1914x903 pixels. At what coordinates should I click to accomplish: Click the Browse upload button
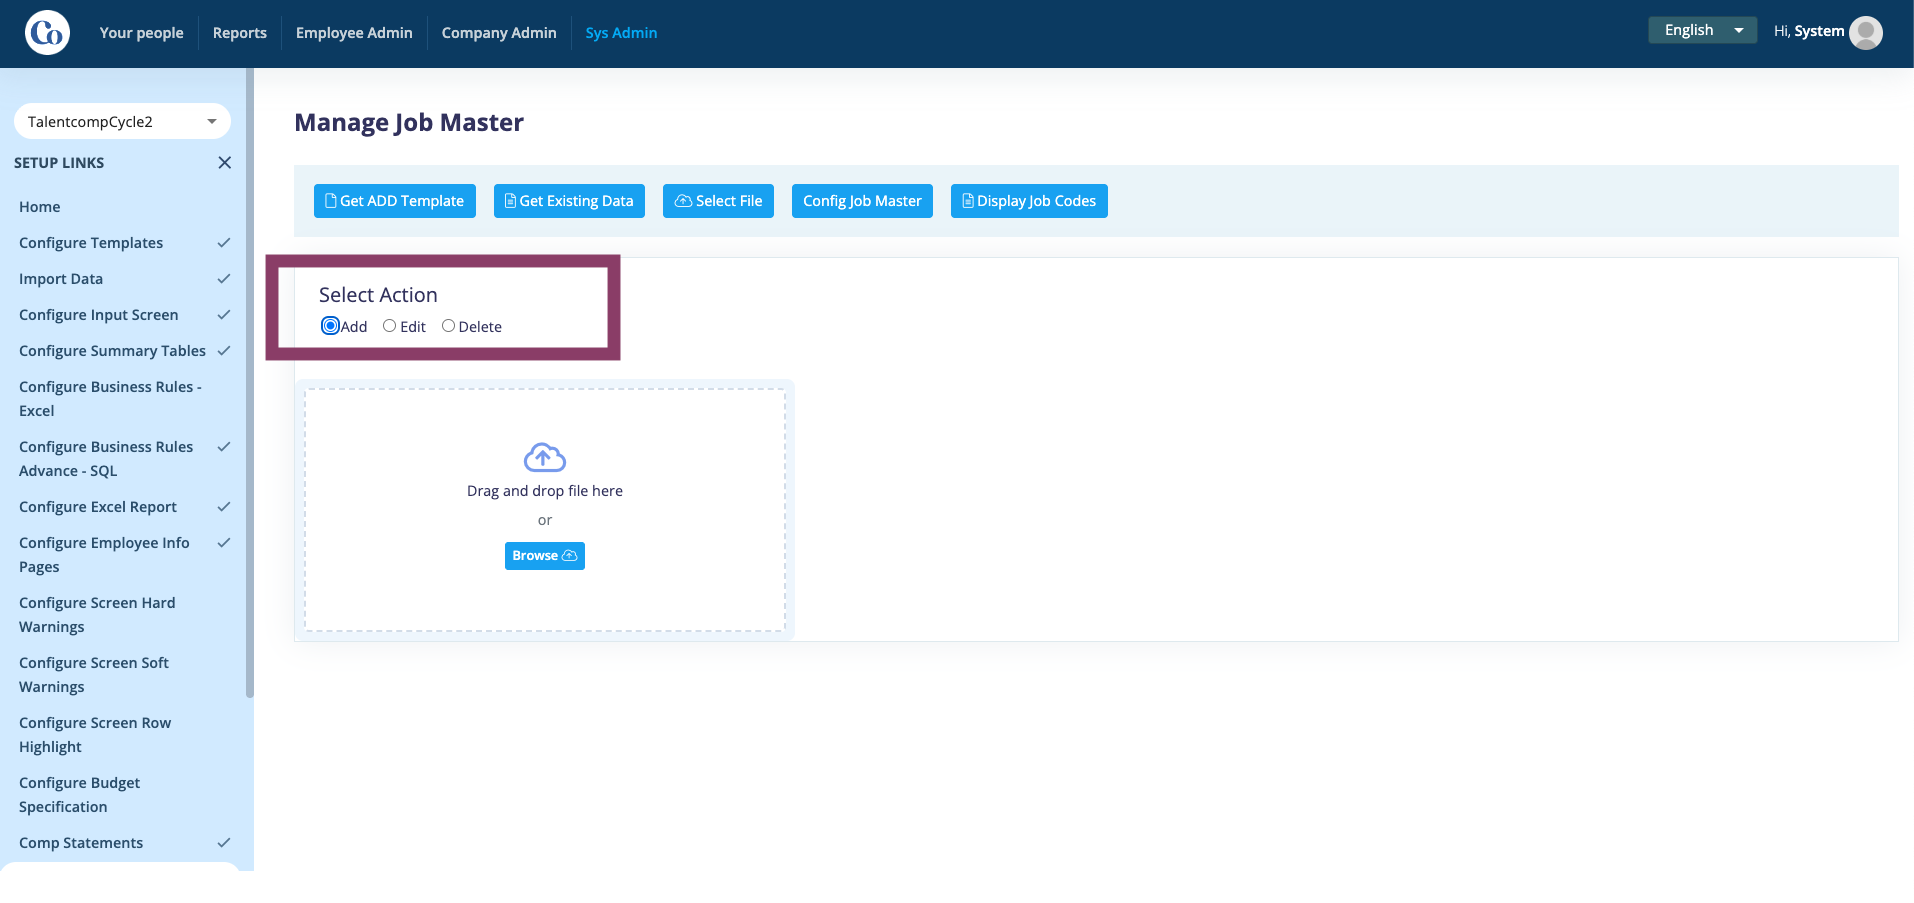coord(545,556)
